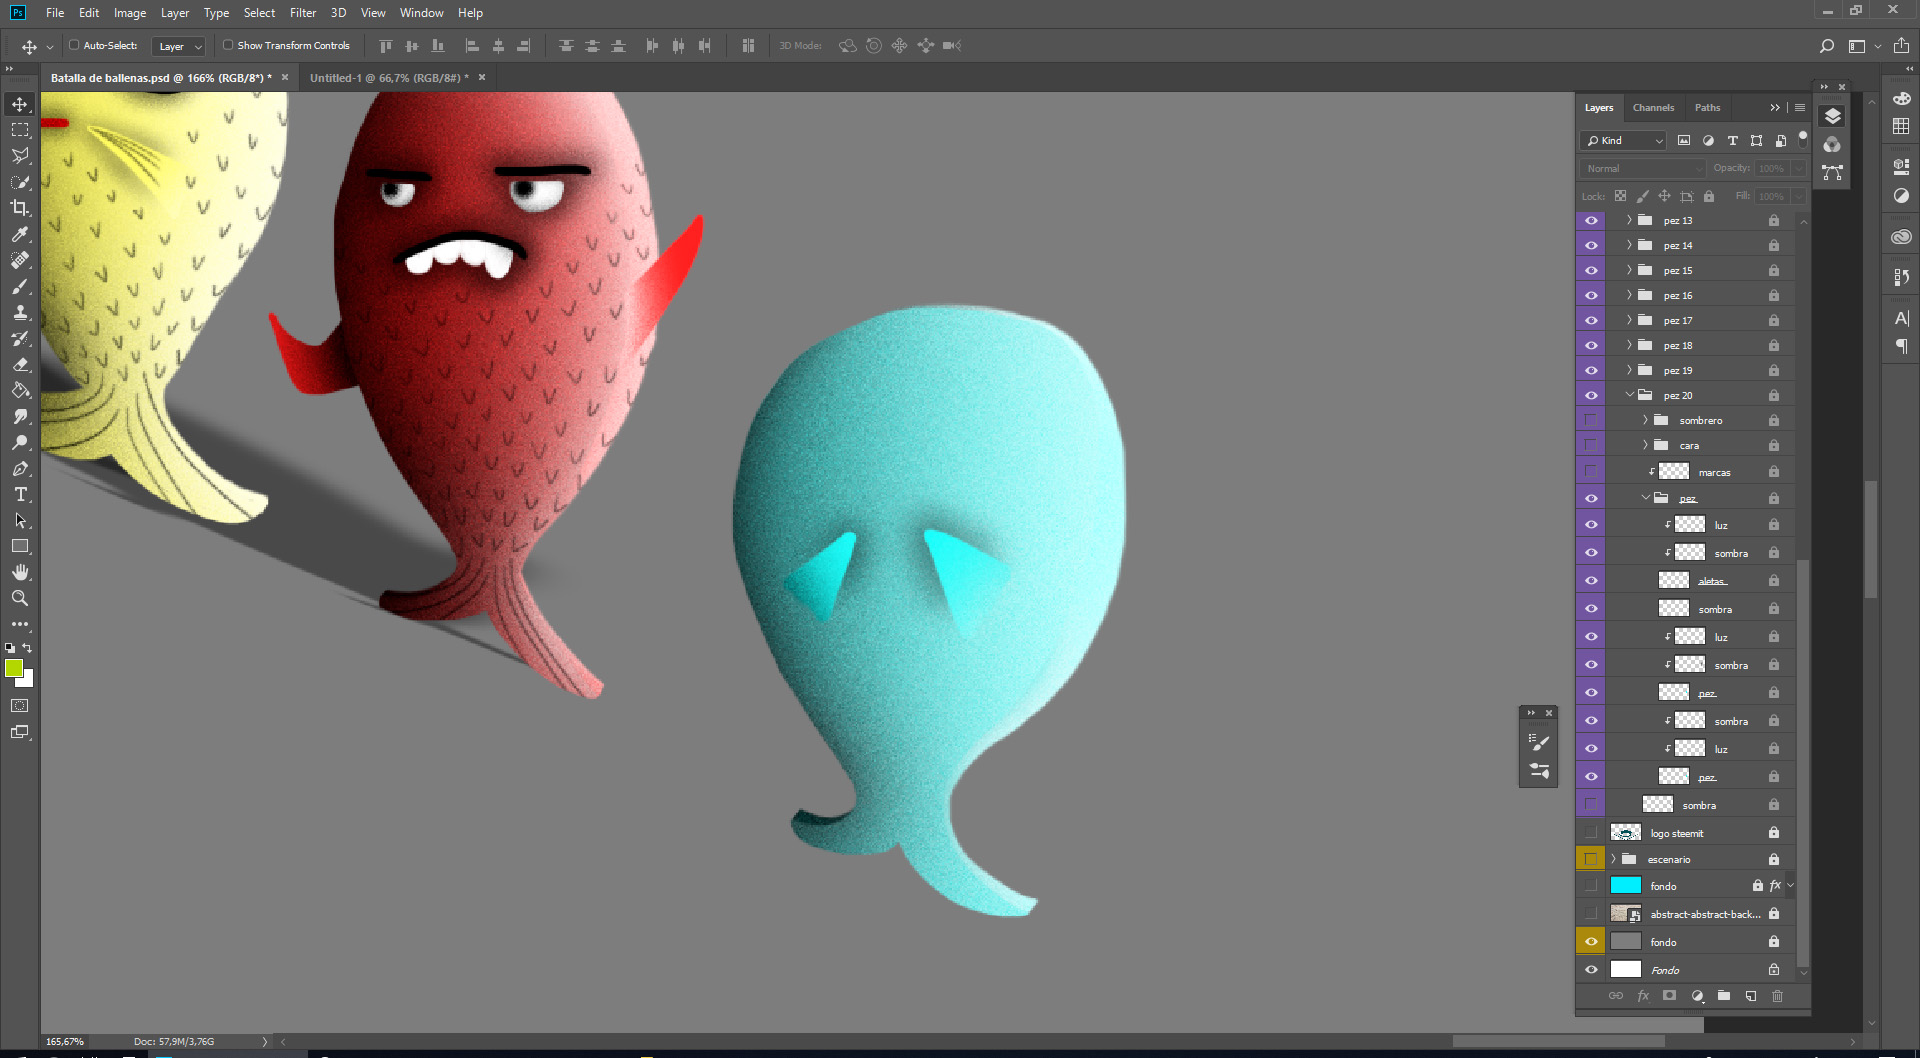Open the Kind filter dropdown
This screenshot has height=1058, width=1920.
tap(1624, 141)
